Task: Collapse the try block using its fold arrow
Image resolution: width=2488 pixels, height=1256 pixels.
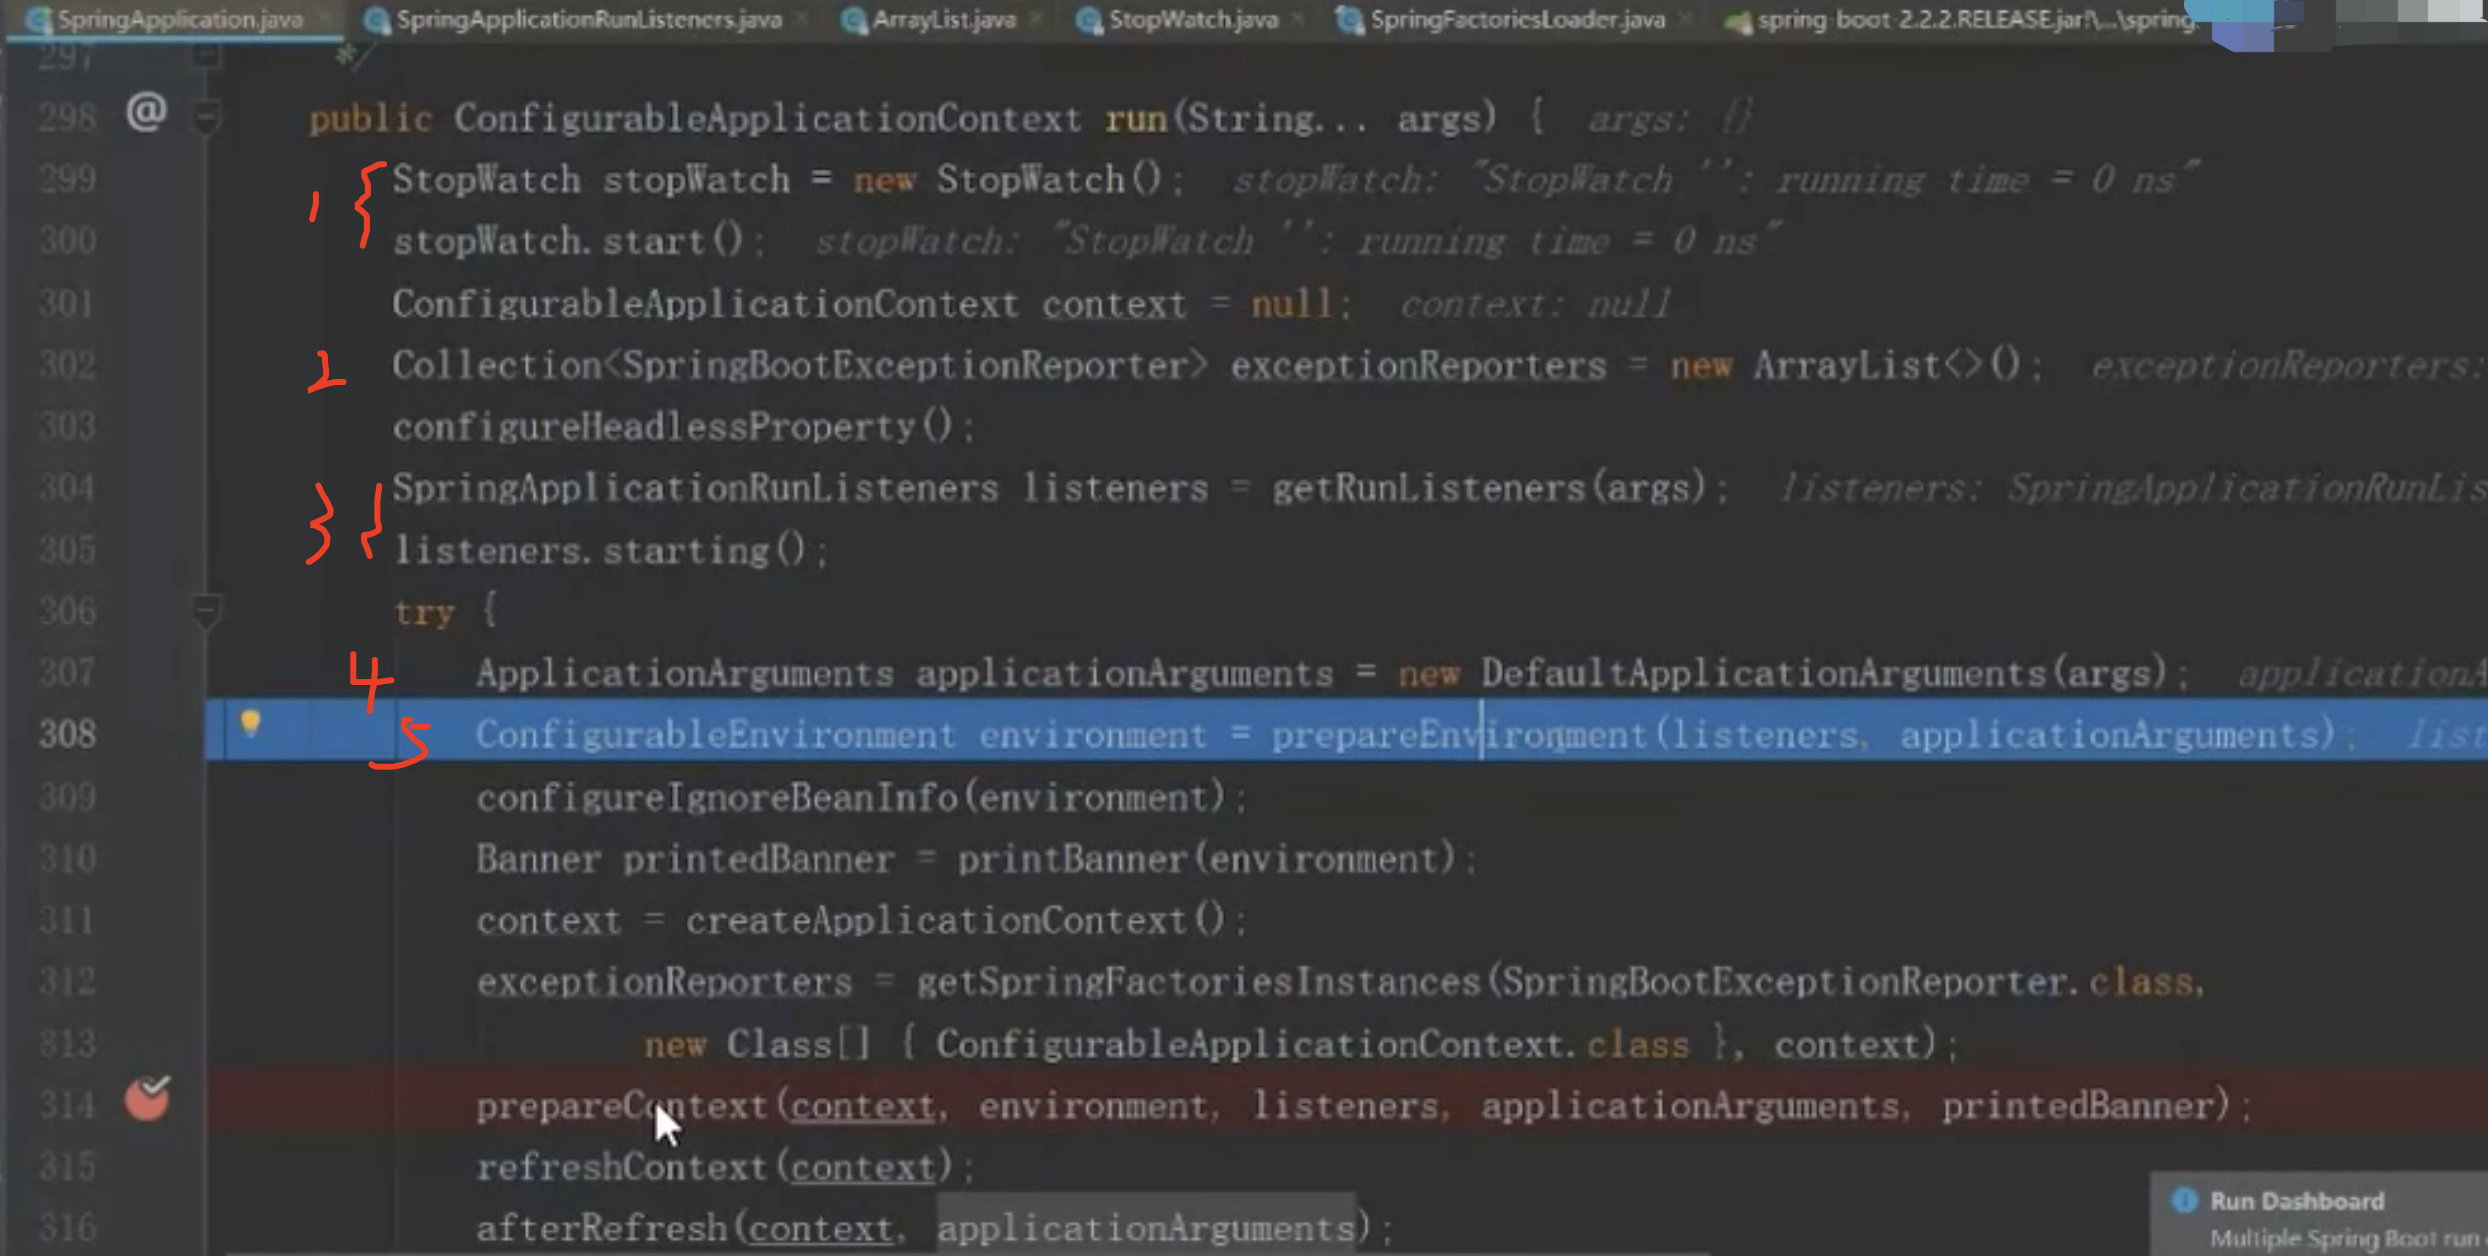Action: (207, 610)
